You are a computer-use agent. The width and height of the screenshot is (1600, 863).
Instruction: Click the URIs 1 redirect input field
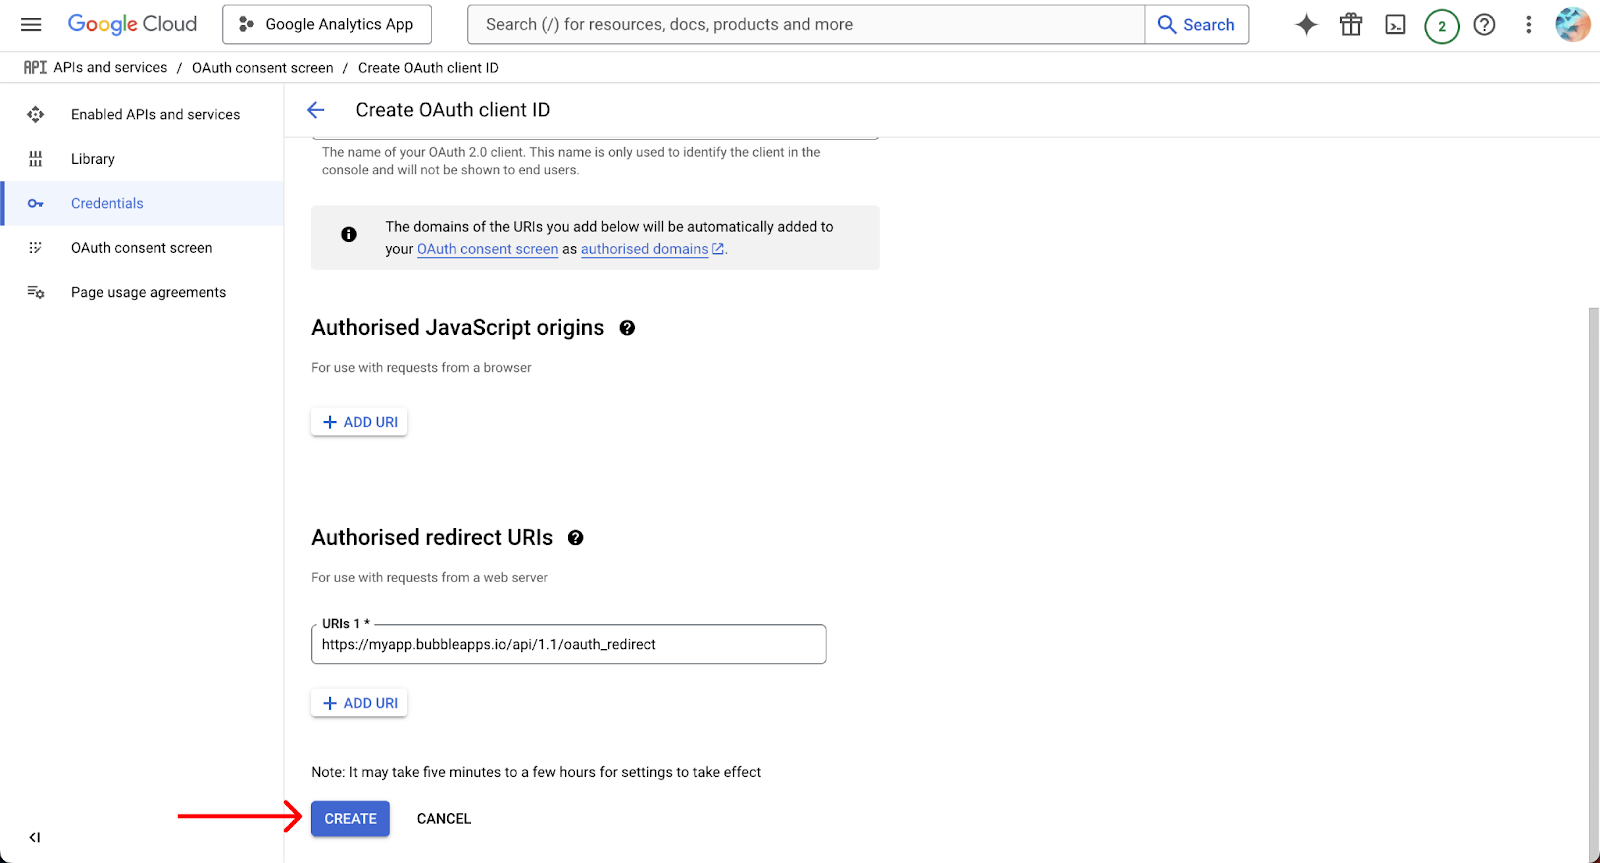coord(568,645)
